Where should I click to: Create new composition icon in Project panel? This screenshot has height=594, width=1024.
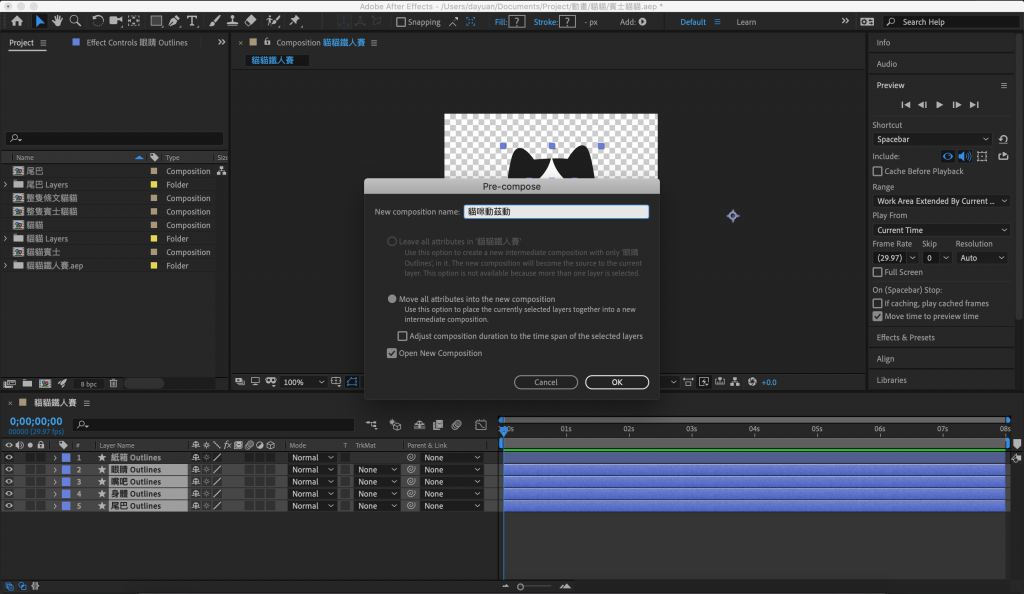click(x=45, y=384)
